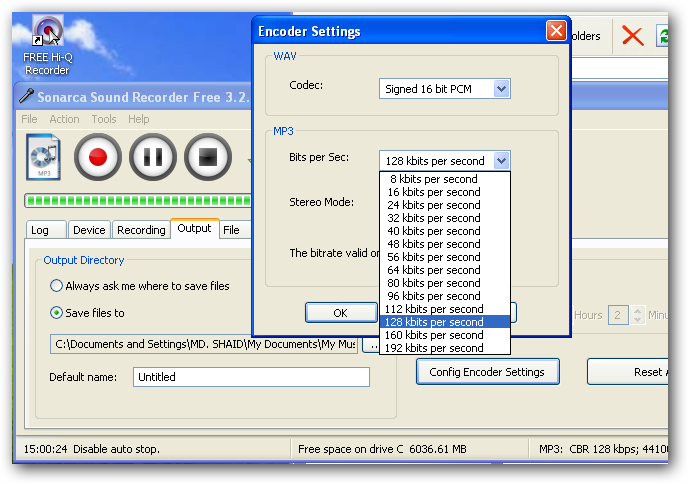Choose 48 kbits per second
The image size is (688, 484).
(444, 244)
